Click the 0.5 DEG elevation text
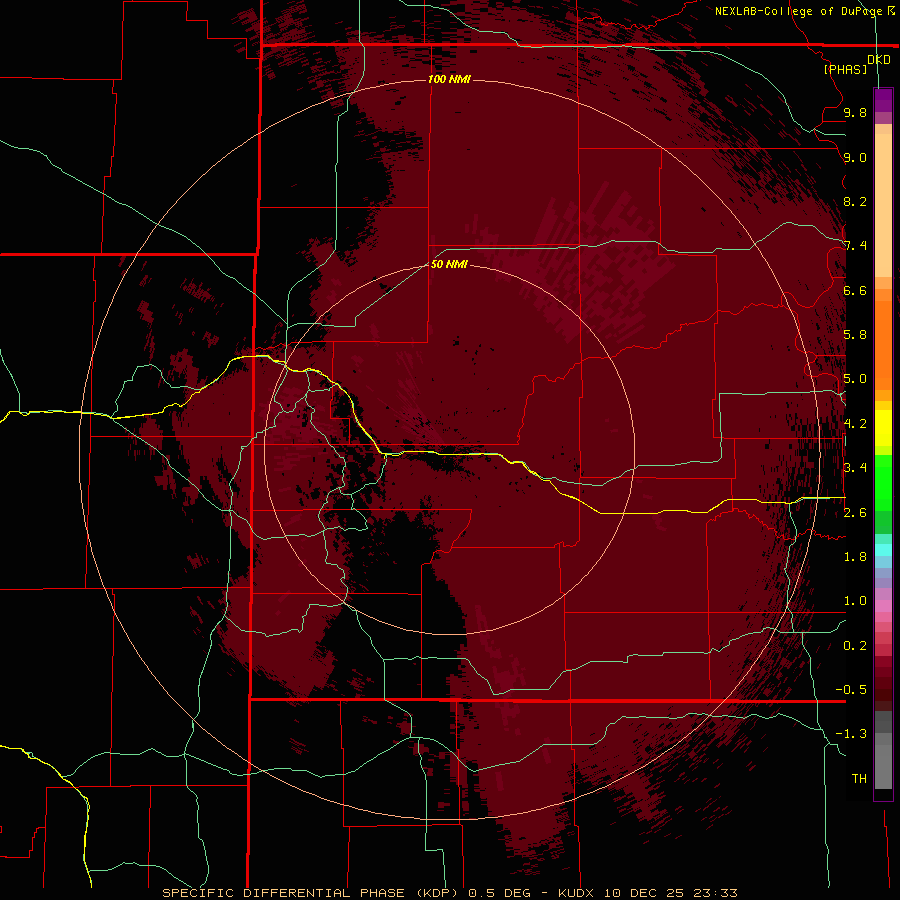900x900 pixels. pos(501,893)
